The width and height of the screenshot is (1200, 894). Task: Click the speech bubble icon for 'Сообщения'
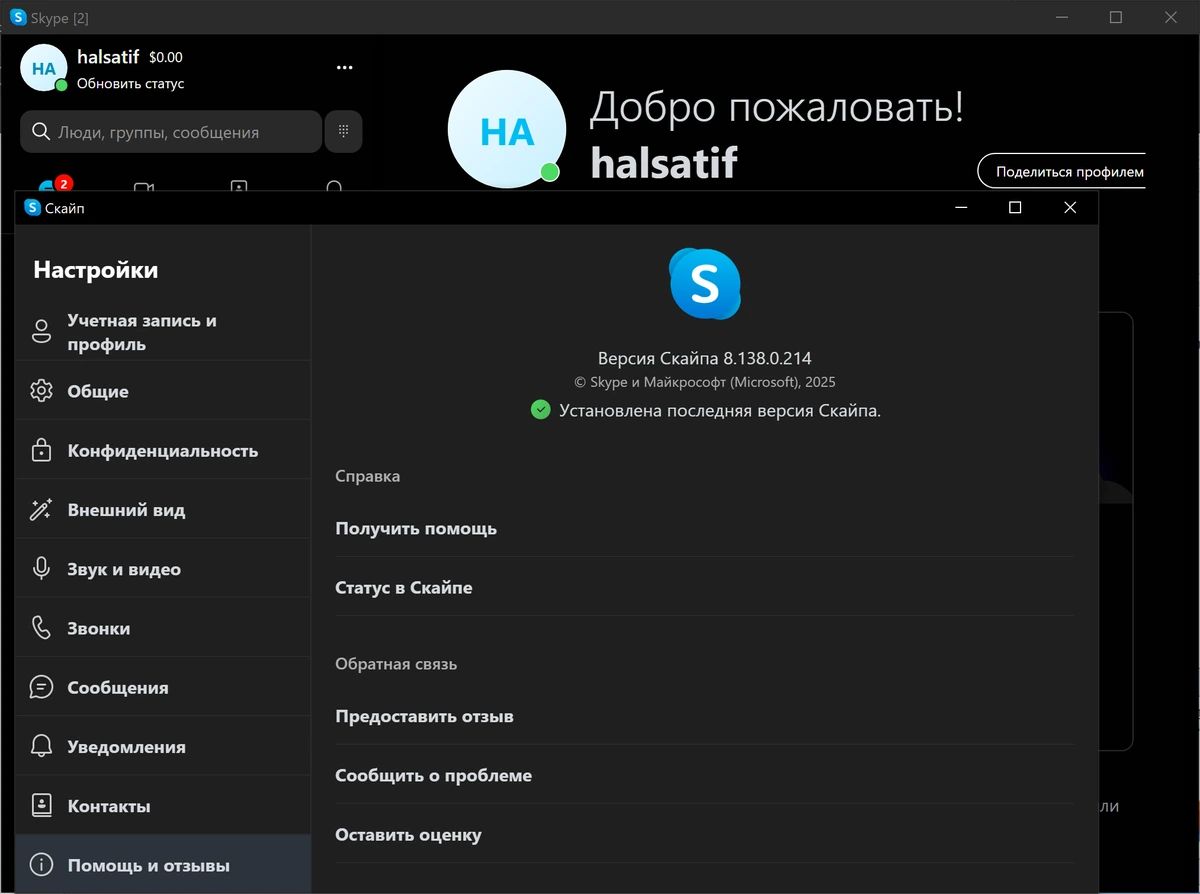pos(41,687)
